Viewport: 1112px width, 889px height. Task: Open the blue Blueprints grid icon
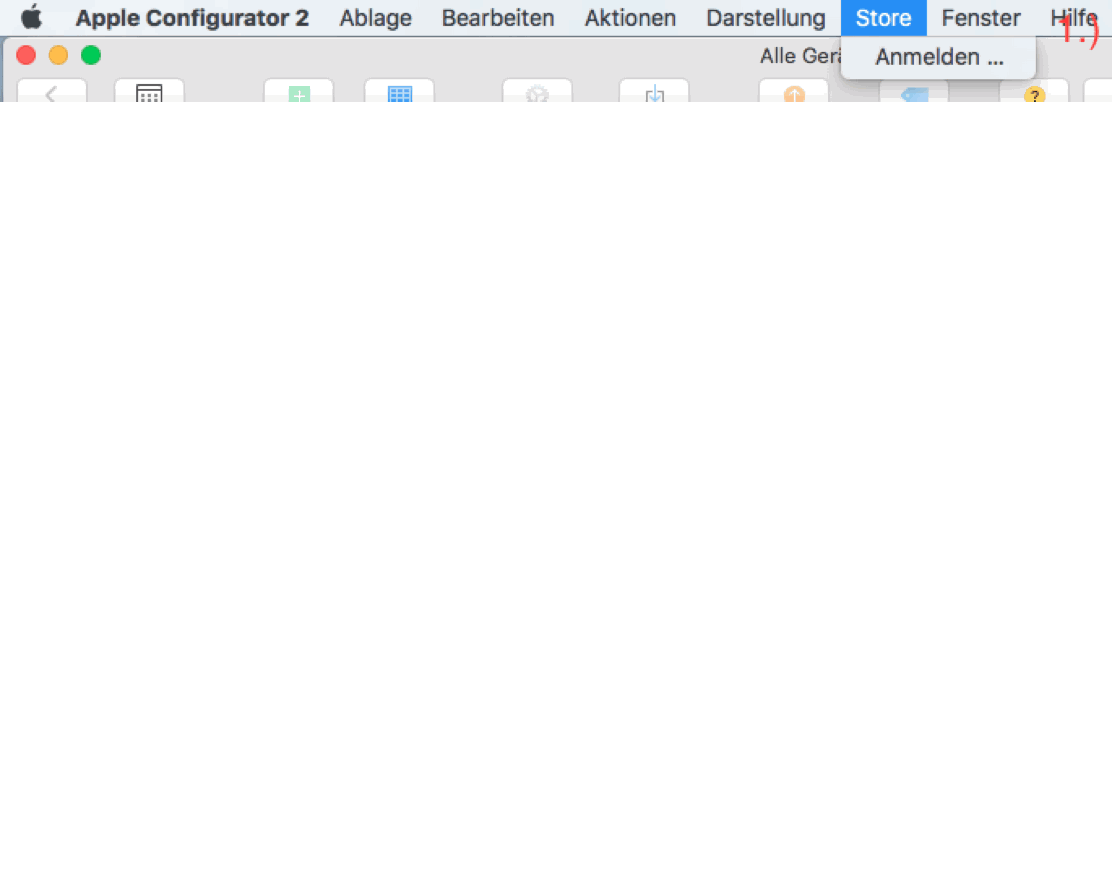[399, 93]
